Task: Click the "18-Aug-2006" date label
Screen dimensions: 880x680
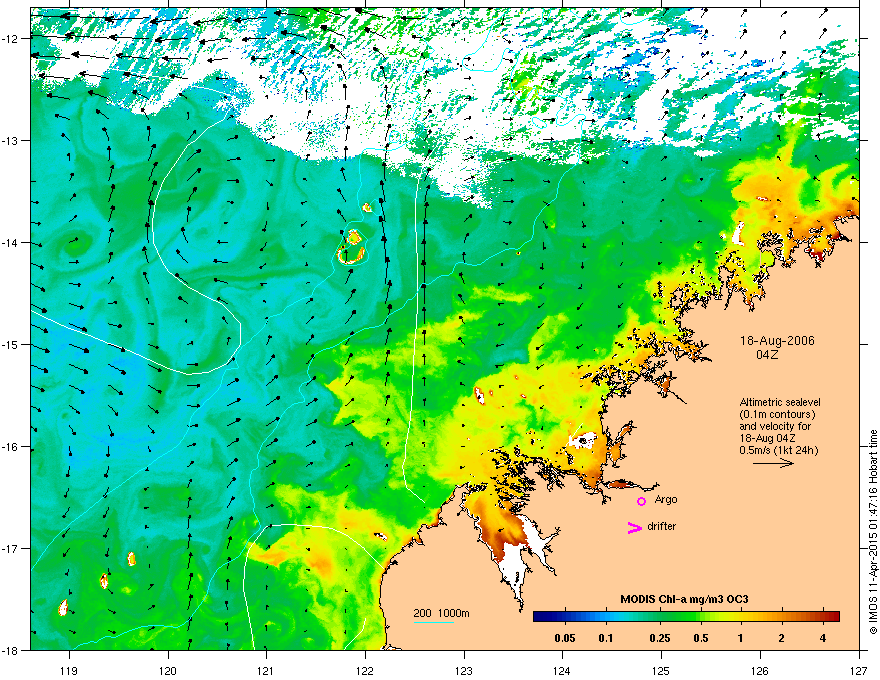Action: (777, 341)
